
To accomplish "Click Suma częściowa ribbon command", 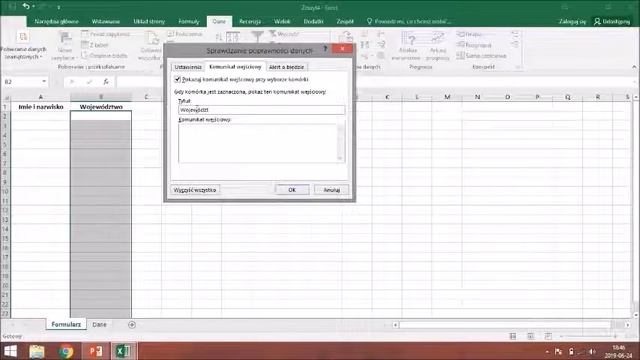I will (482, 56).
